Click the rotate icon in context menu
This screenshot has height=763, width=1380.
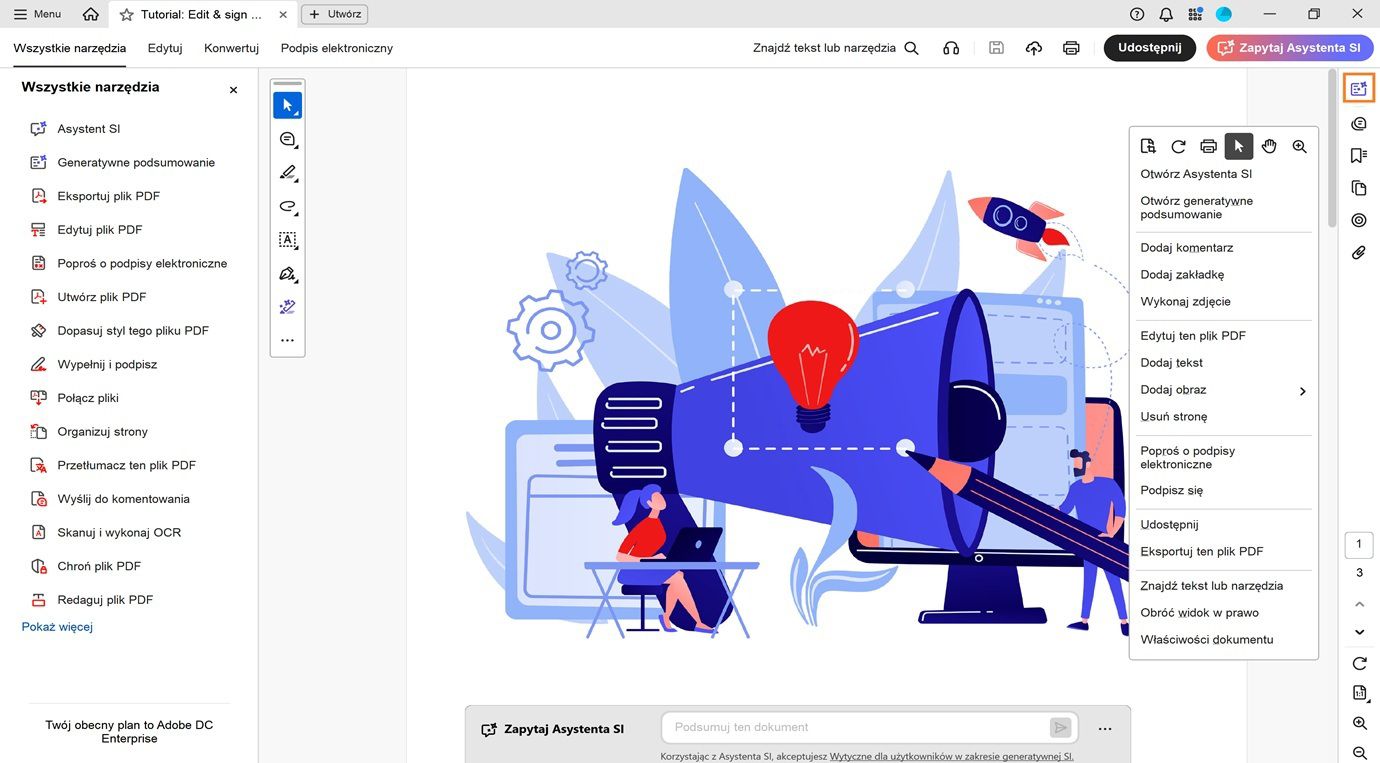tap(1178, 146)
